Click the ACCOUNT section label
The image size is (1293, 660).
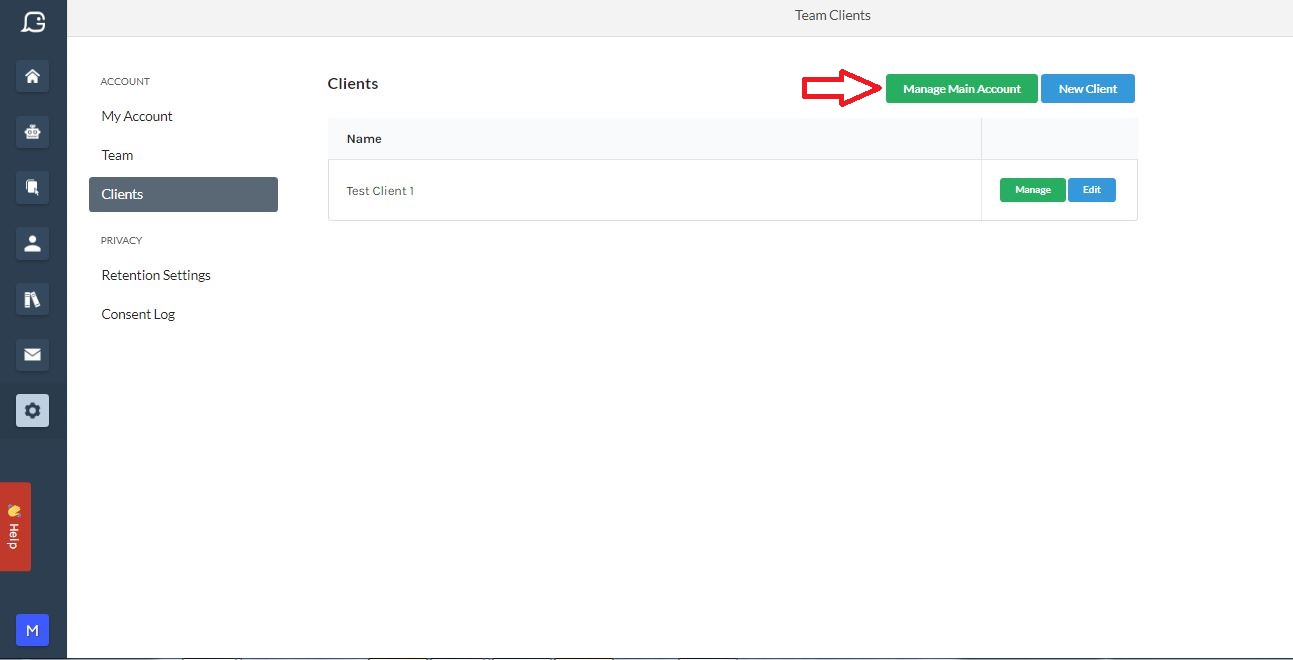pyautogui.click(x=125, y=82)
